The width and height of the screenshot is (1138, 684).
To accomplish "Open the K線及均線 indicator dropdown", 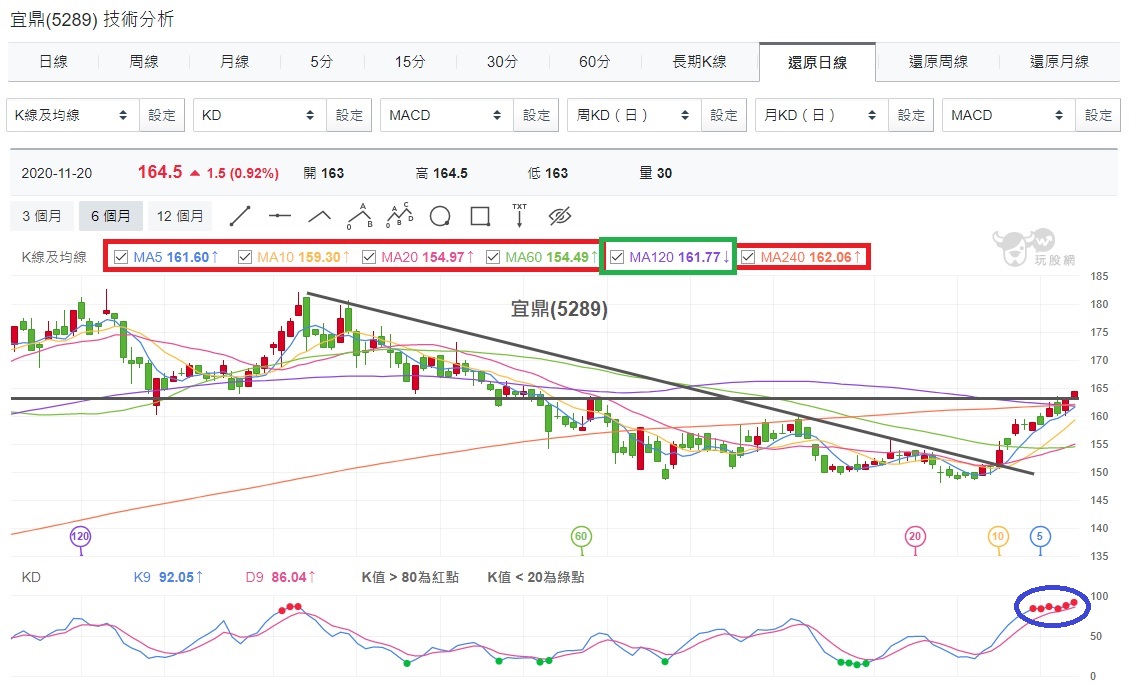I will click(x=73, y=115).
